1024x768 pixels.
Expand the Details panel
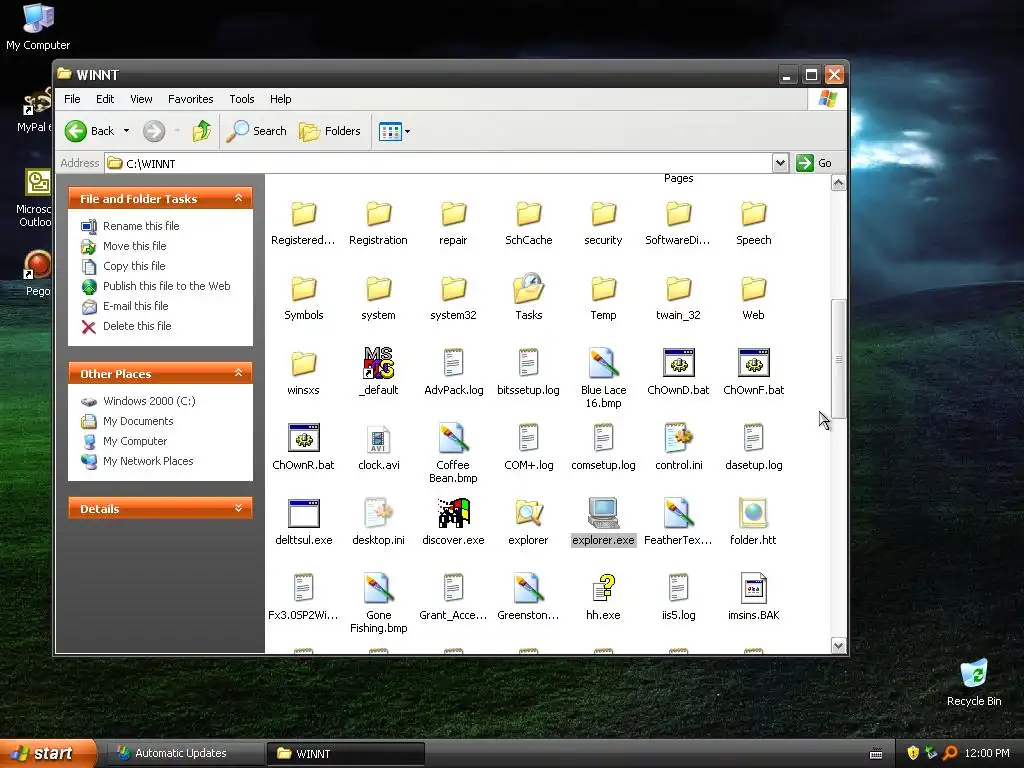pos(238,508)
